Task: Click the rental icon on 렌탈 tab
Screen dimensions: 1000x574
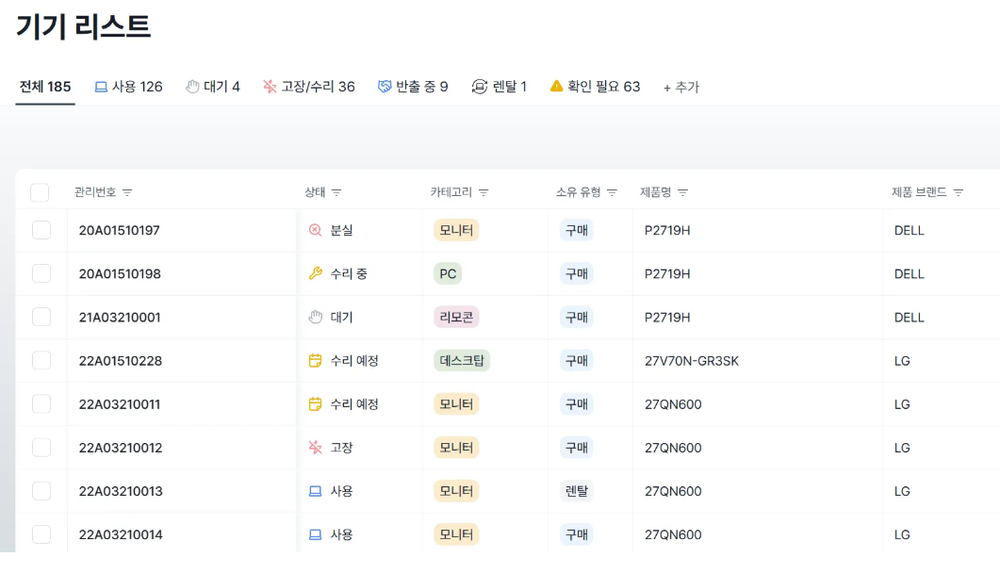Action: (x=480, y=87)
